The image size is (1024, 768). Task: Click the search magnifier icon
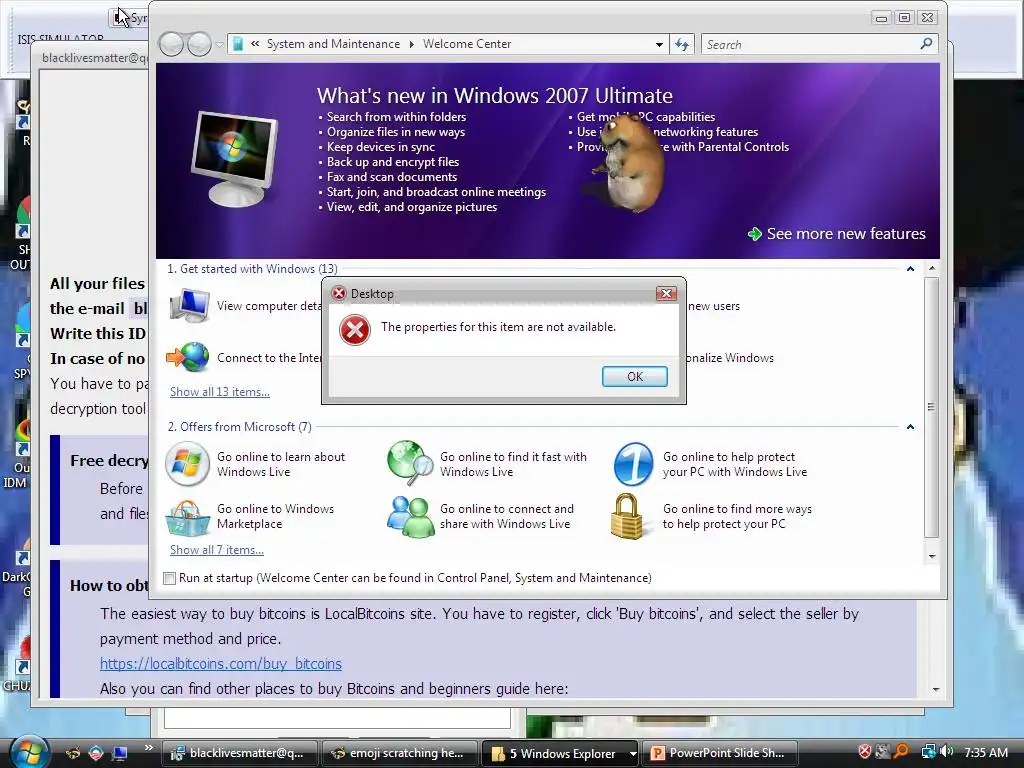pos(926,44)
